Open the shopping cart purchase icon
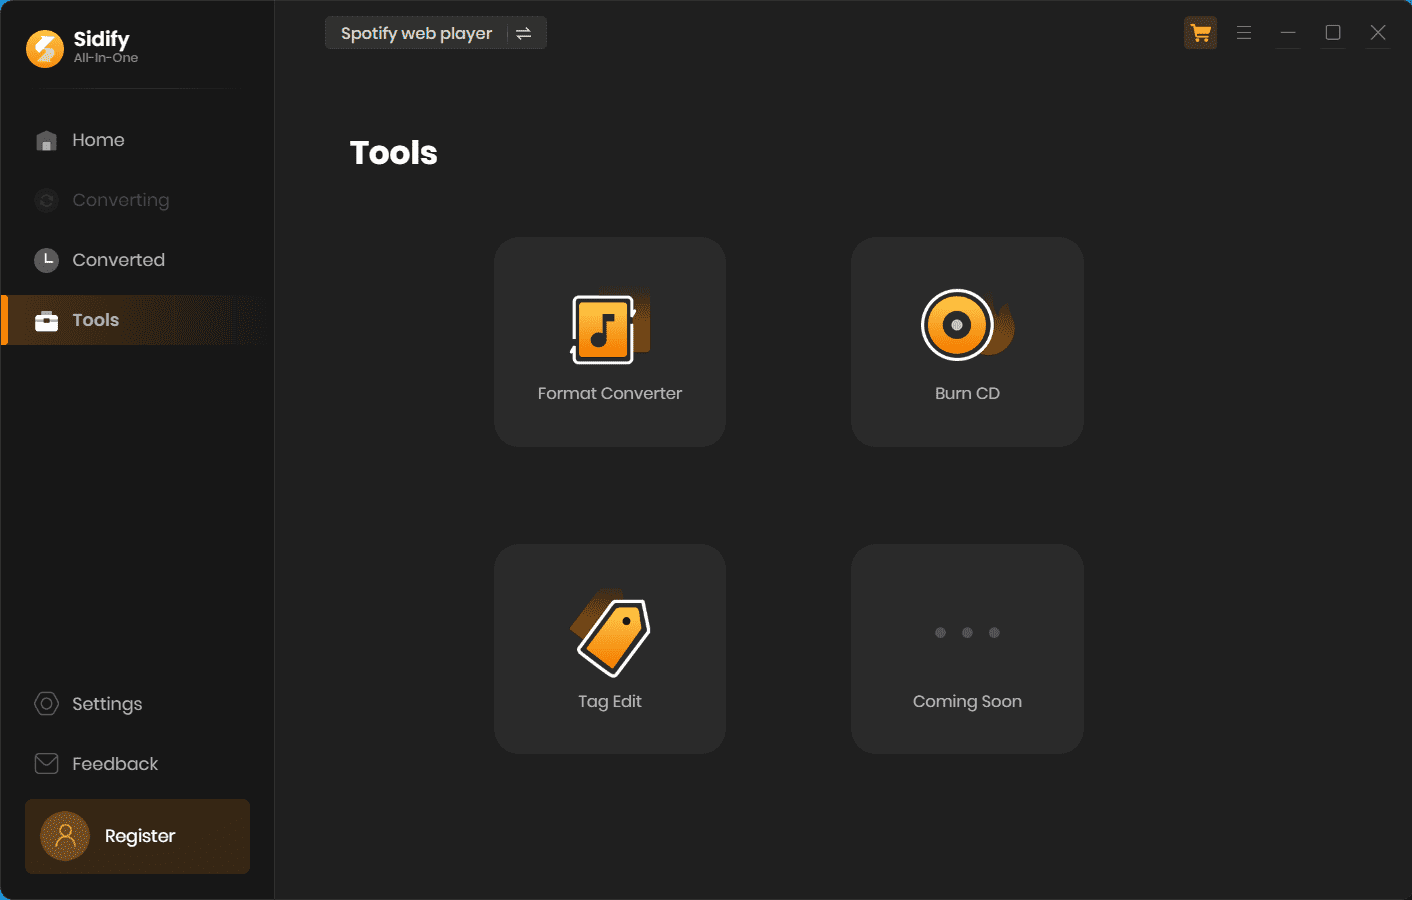Image resolution: width=1412 pixels, height=900 pixels. click(1200, 33)
